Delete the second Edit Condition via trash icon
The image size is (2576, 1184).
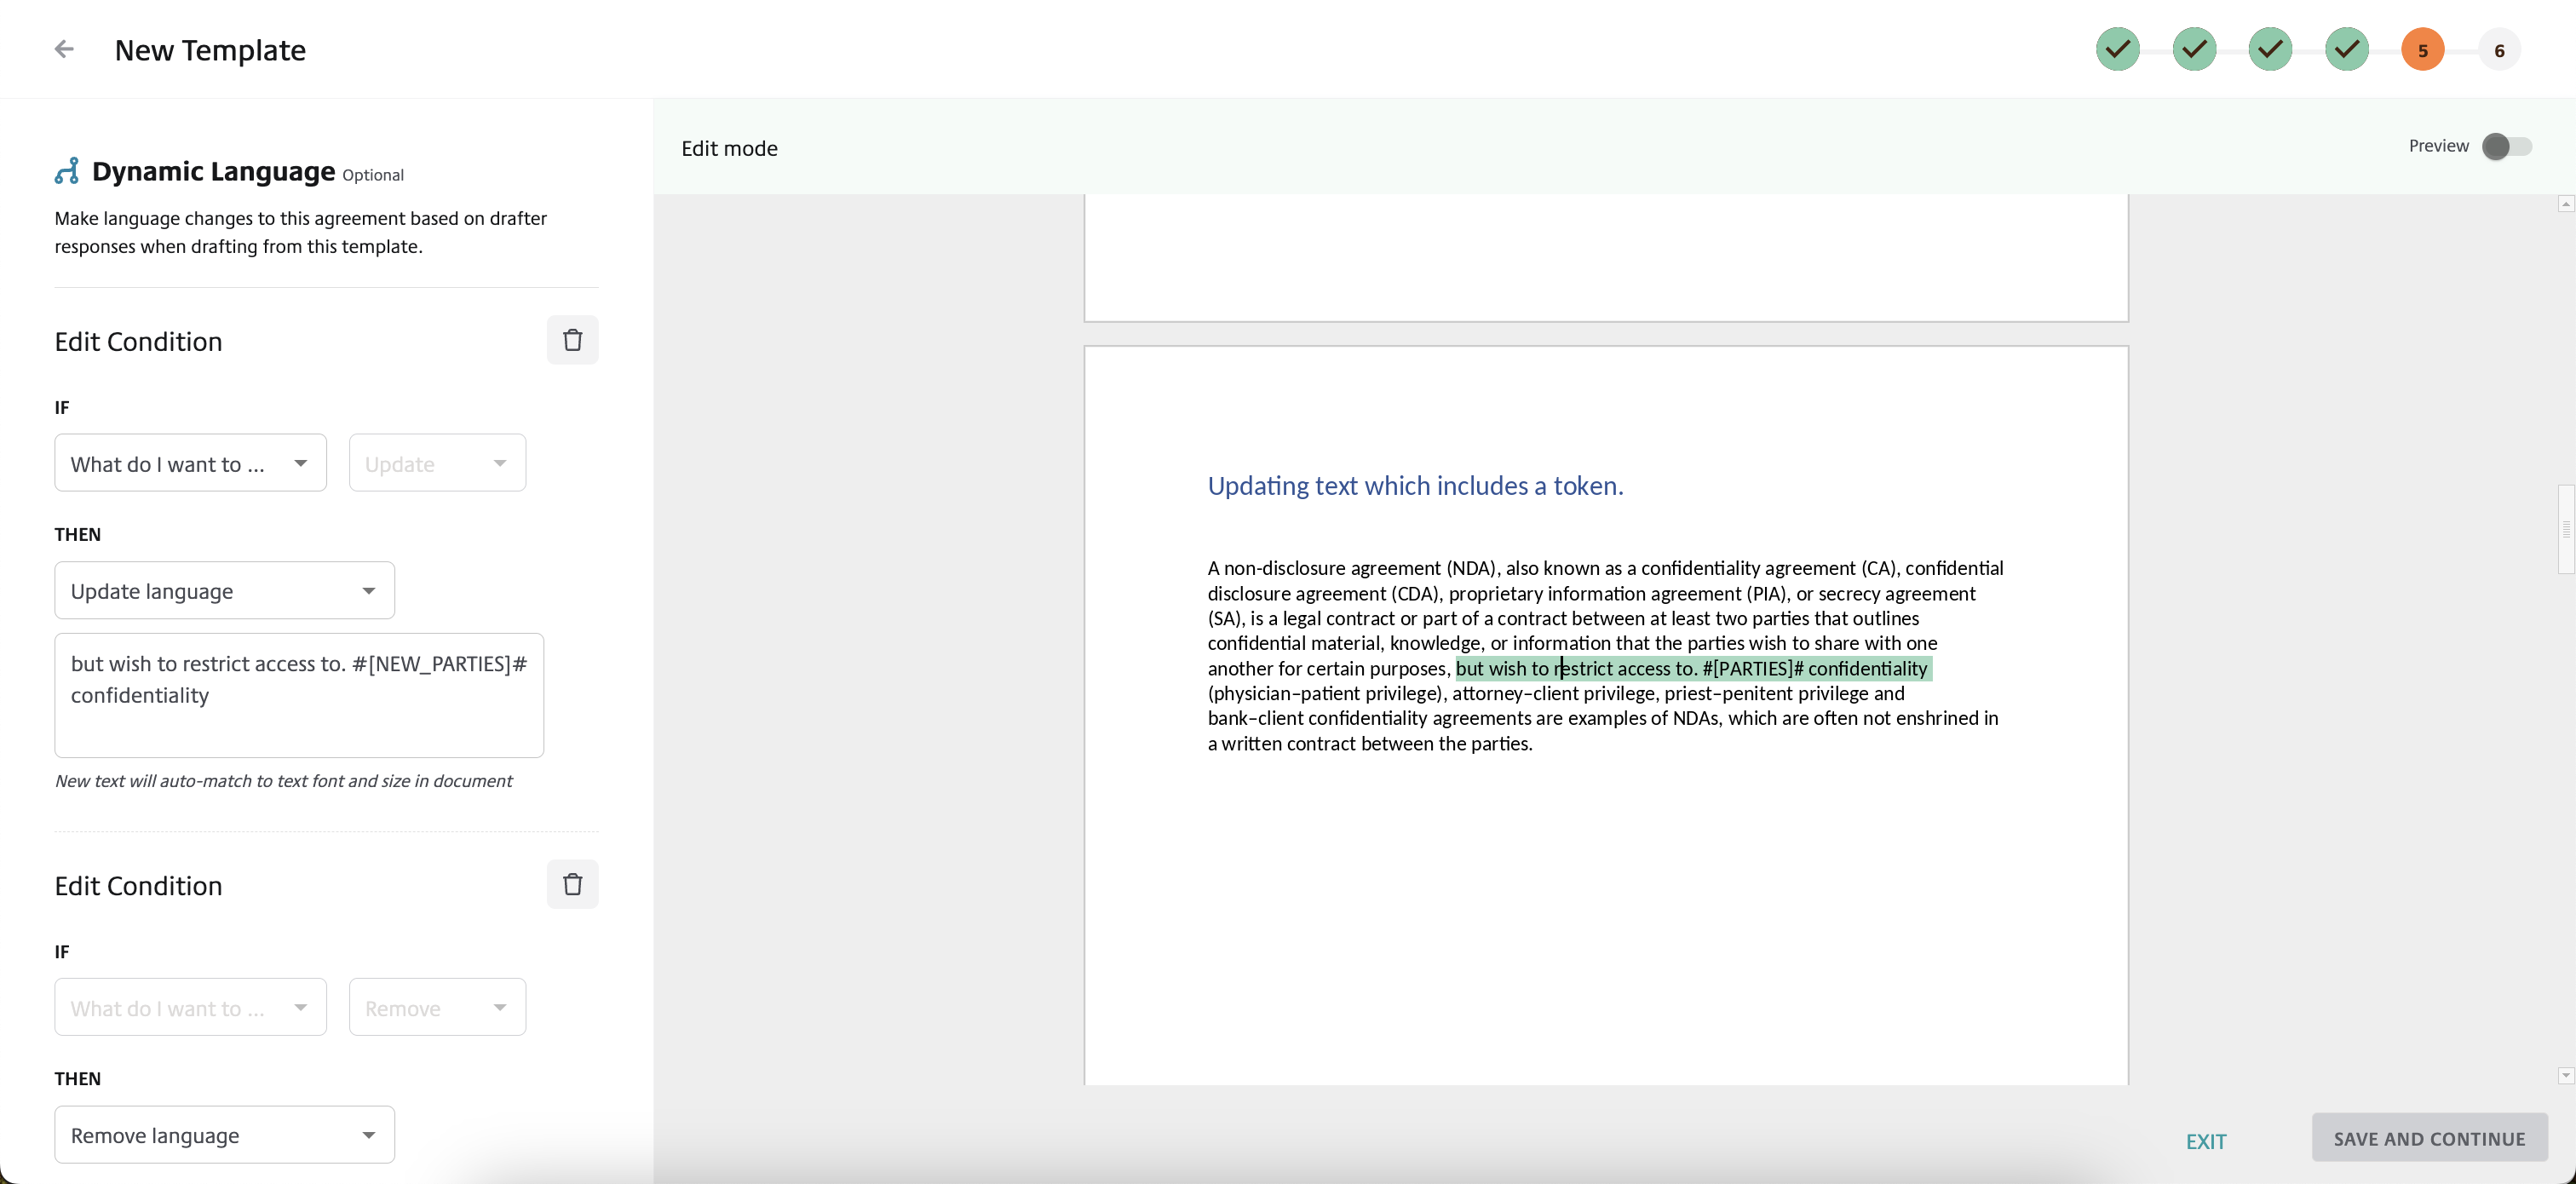[x=572, y=884]
